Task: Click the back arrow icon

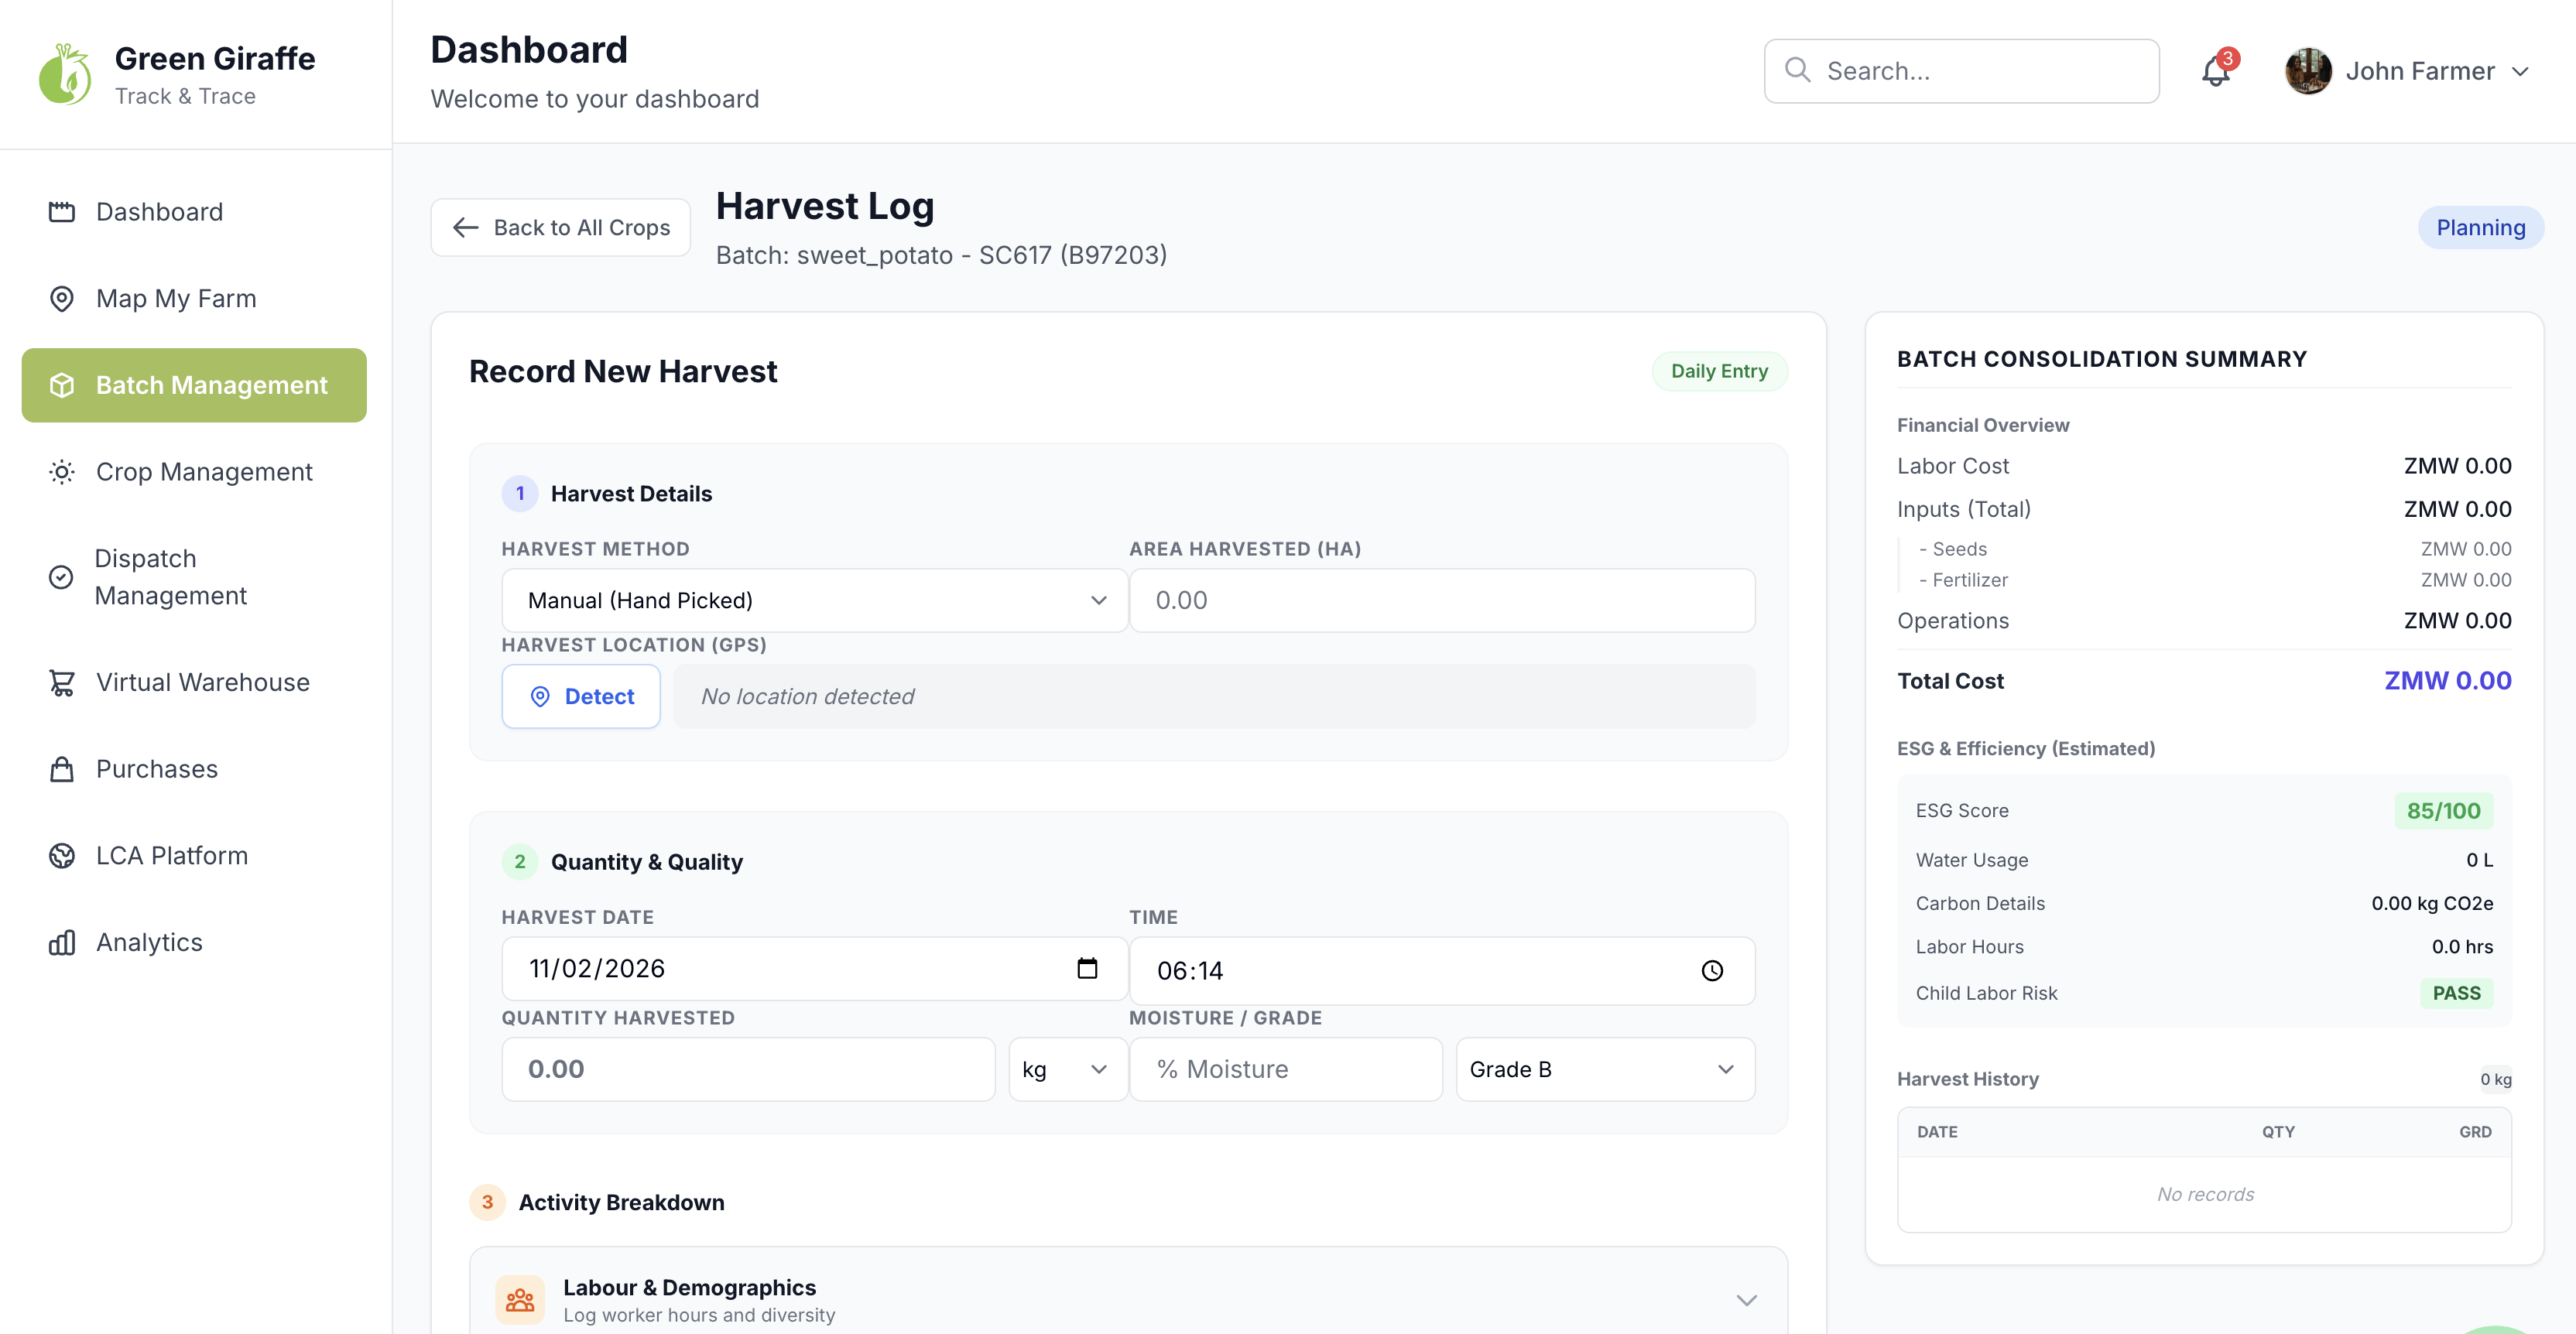Action: pos(465,228)
